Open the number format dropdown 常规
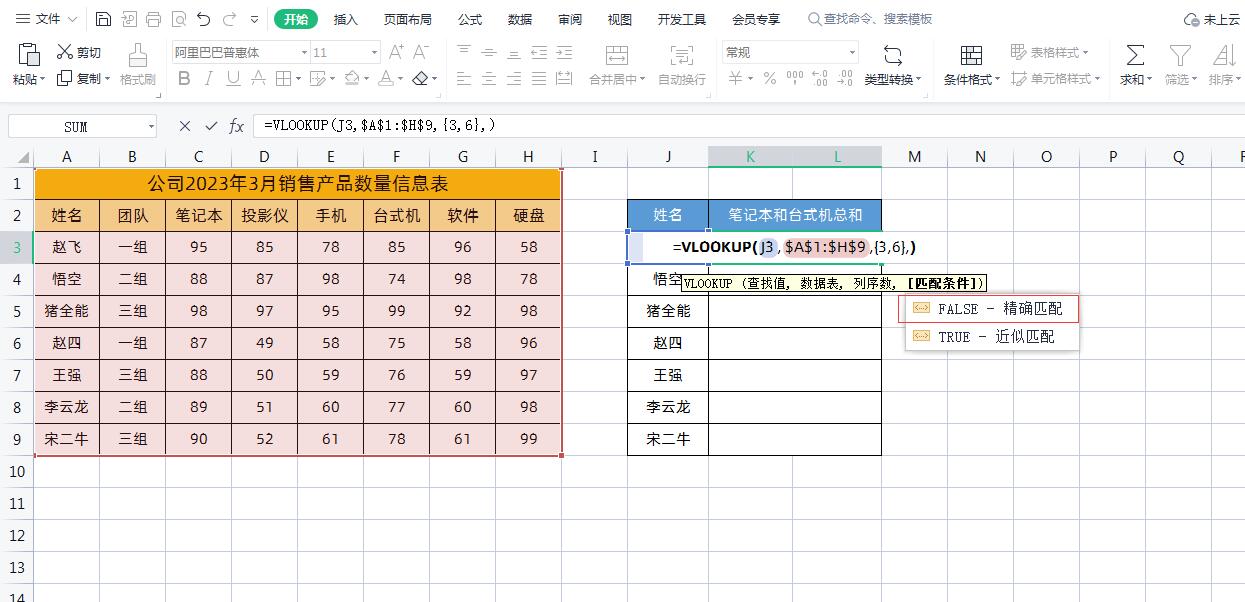 [852, 52]
